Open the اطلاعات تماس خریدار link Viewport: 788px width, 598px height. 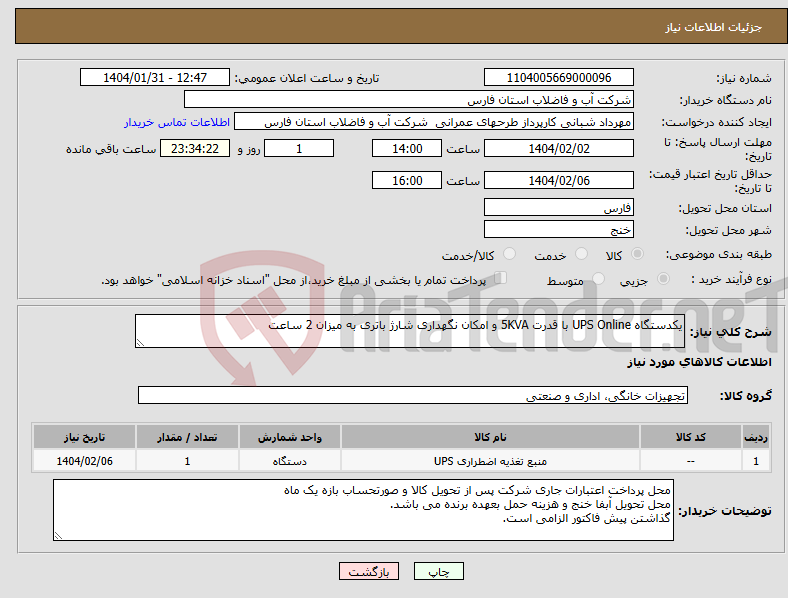pos(177,122)
